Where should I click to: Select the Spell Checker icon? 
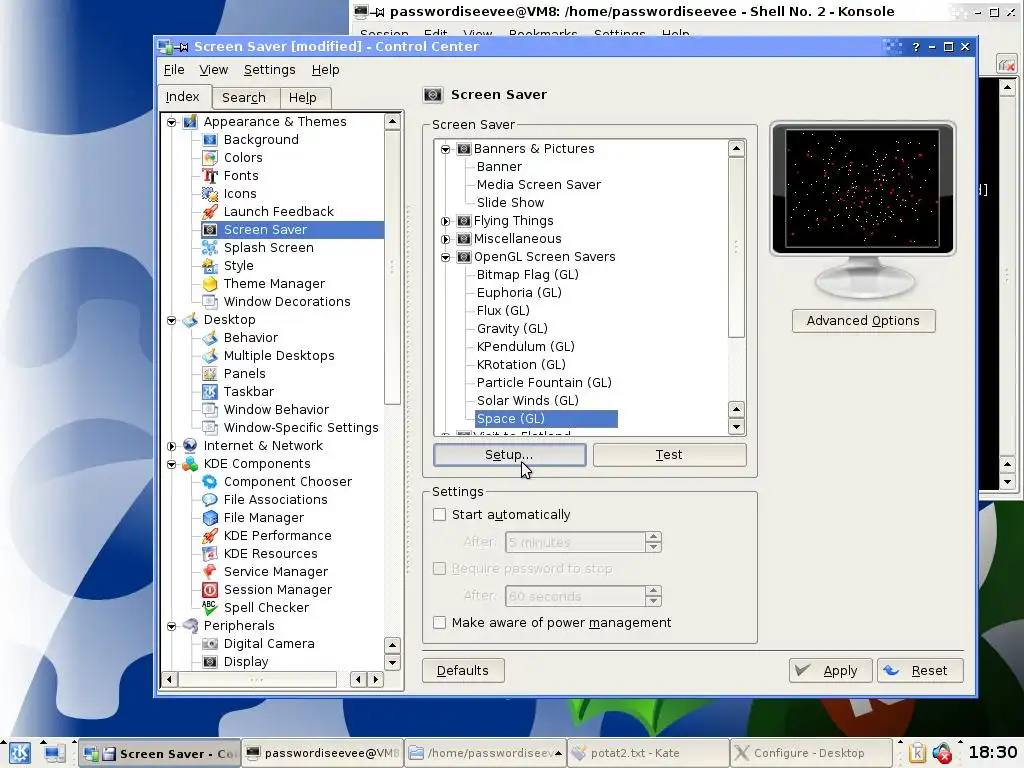[x=210, y=607]
